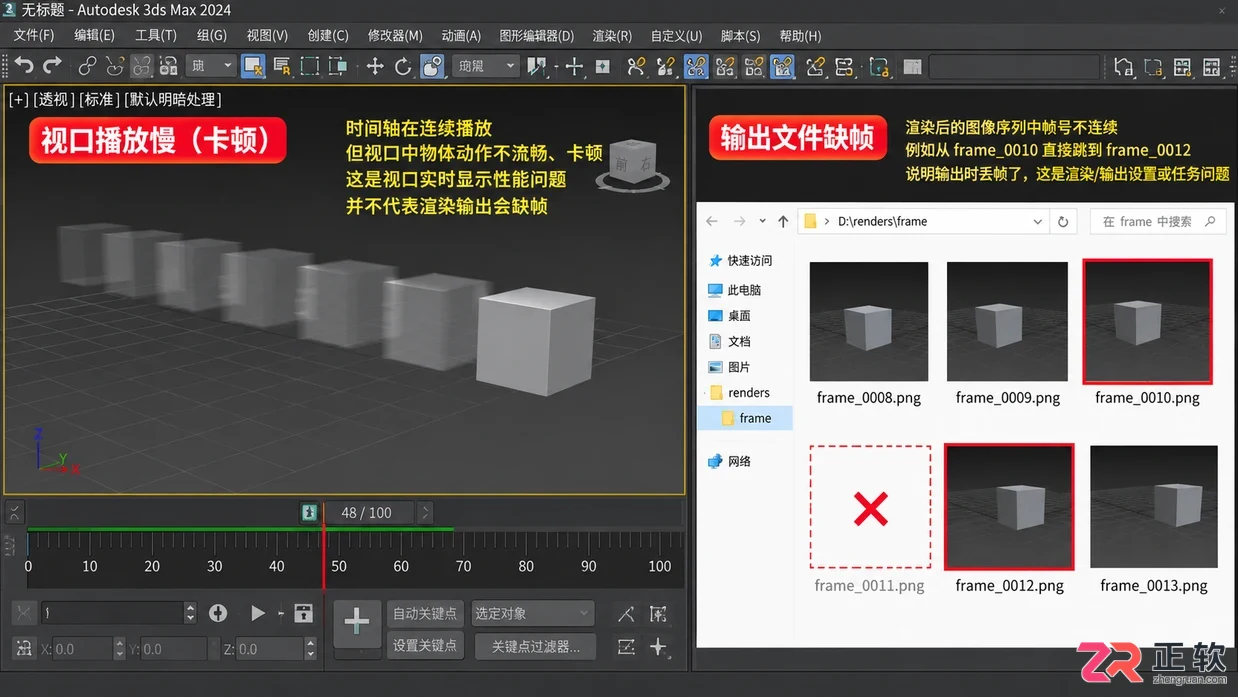Toggle the Selection Lock icon at bottom left
Screen dimensions: 1238x697
[x=24, y=613]
